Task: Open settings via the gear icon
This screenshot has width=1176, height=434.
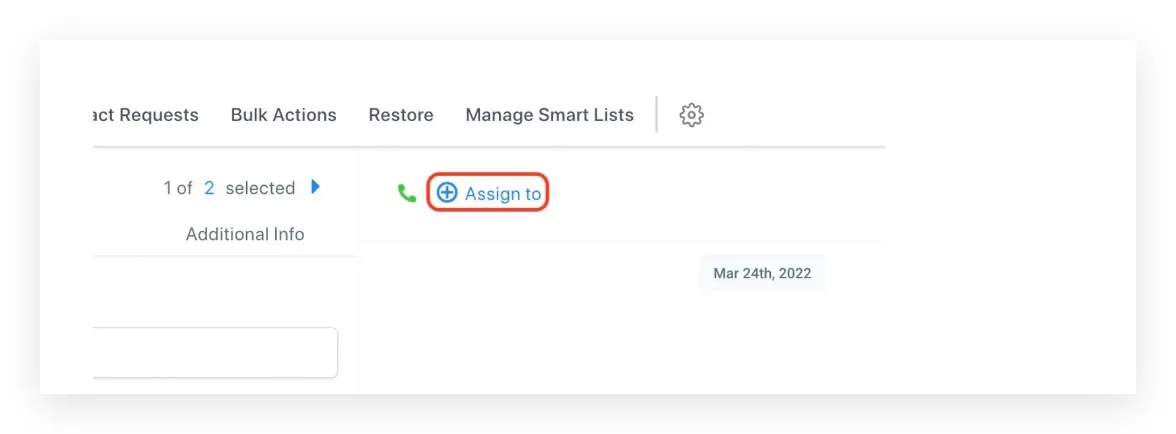Action: pyautogui.click(x=691, y=115)
